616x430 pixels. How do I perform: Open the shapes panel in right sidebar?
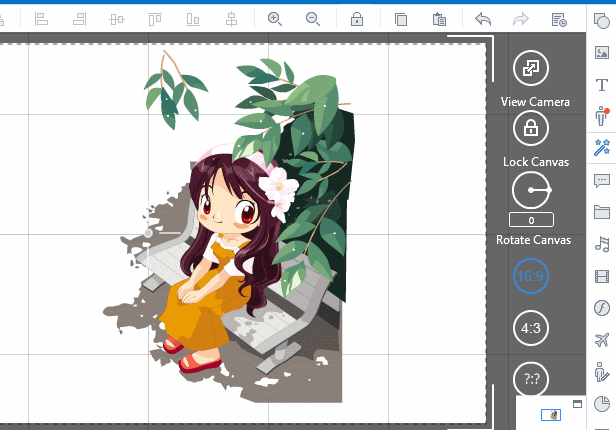(x=601, y=20)
